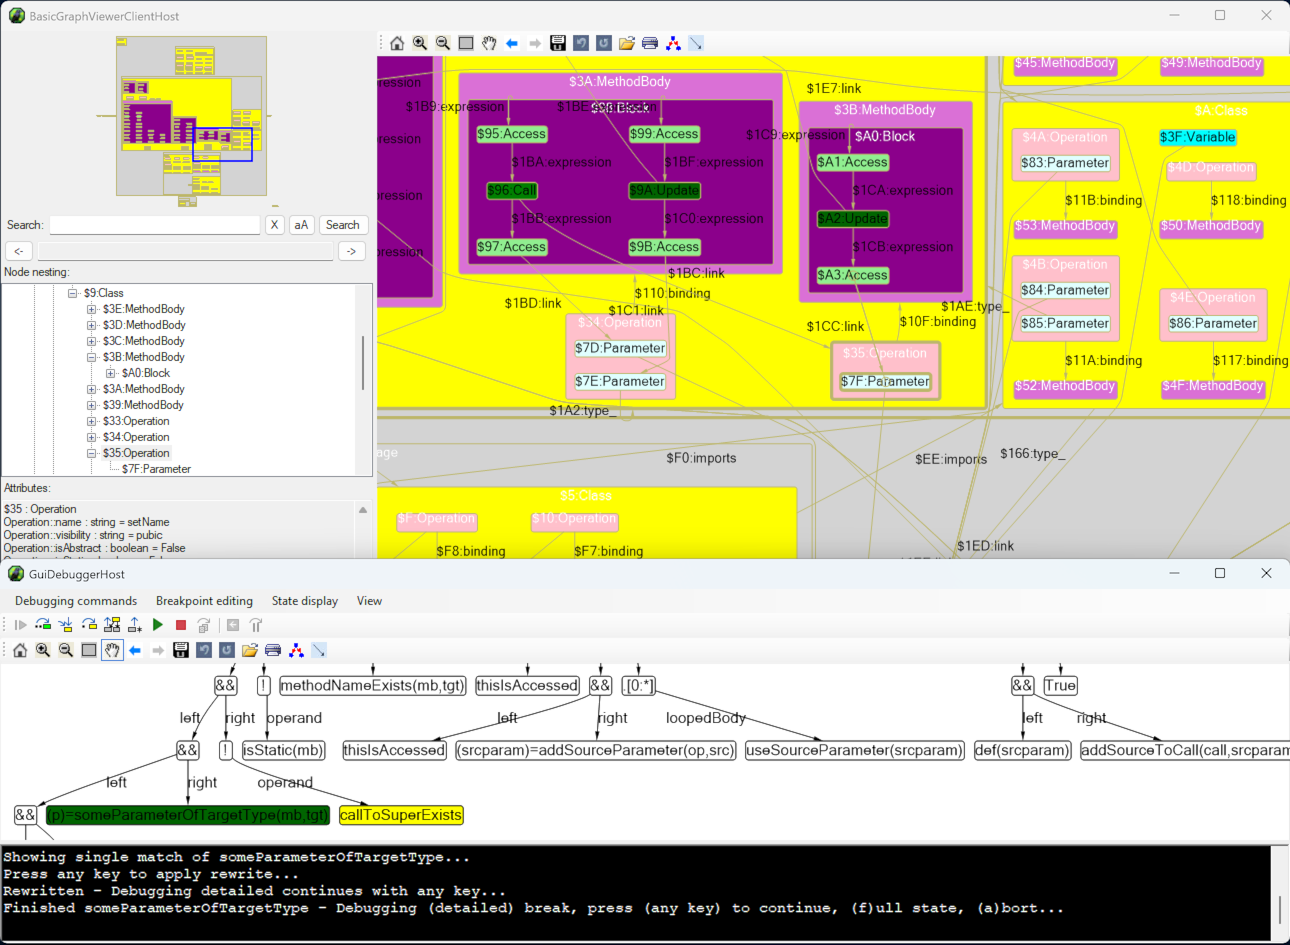Screen dimensions: 1290x945
Task: Select the zoom-window rectangle tool in the graph viewer
Action: pyautogui.click(x=466, y=43)
